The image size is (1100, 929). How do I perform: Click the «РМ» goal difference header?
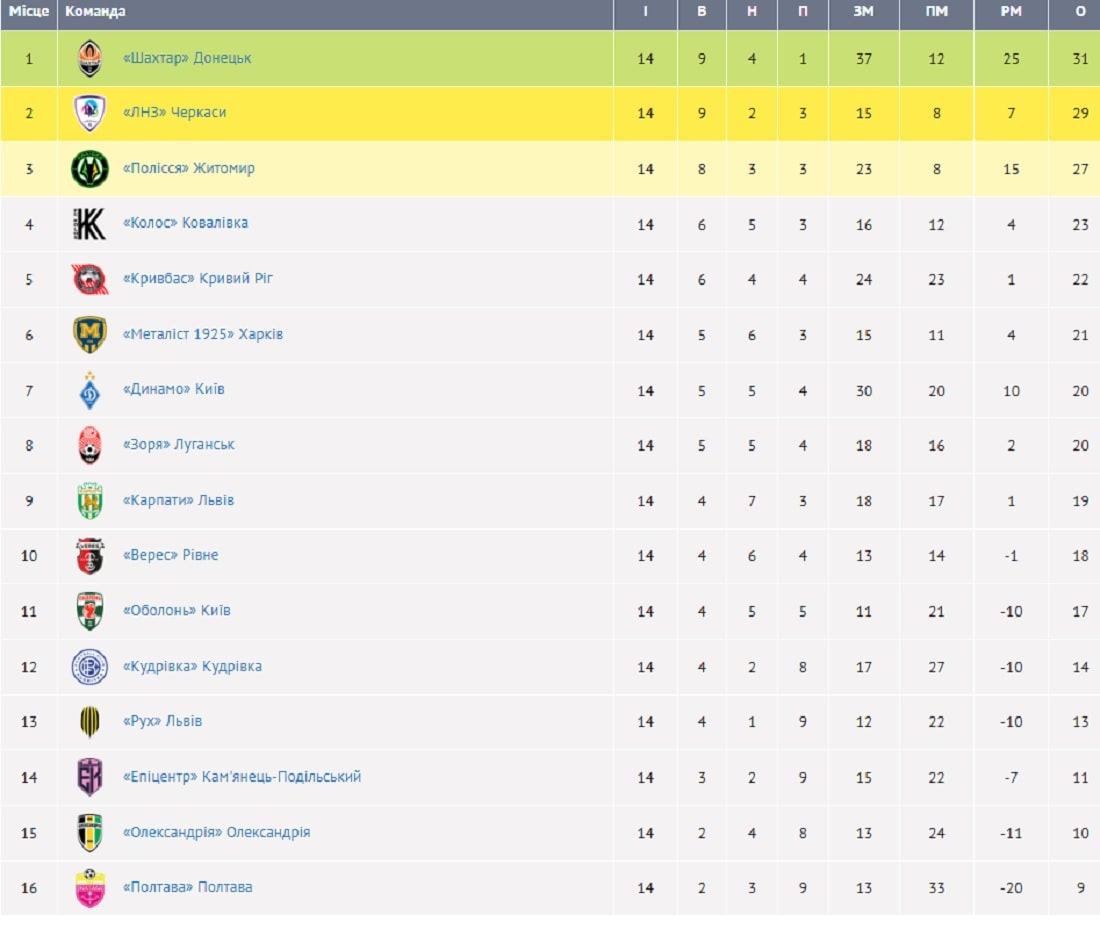(1011, 12)
